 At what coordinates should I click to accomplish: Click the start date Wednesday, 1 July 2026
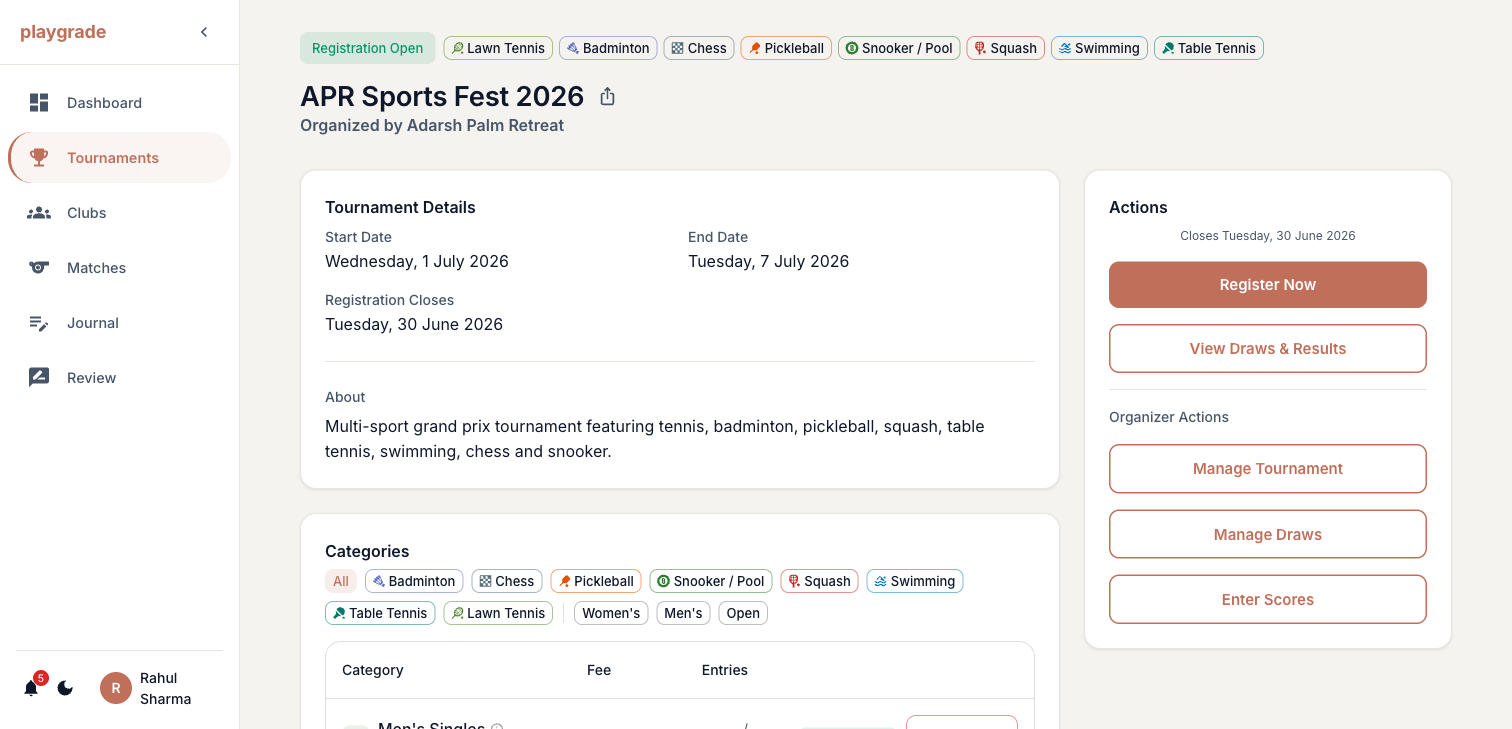pos(417,261)
